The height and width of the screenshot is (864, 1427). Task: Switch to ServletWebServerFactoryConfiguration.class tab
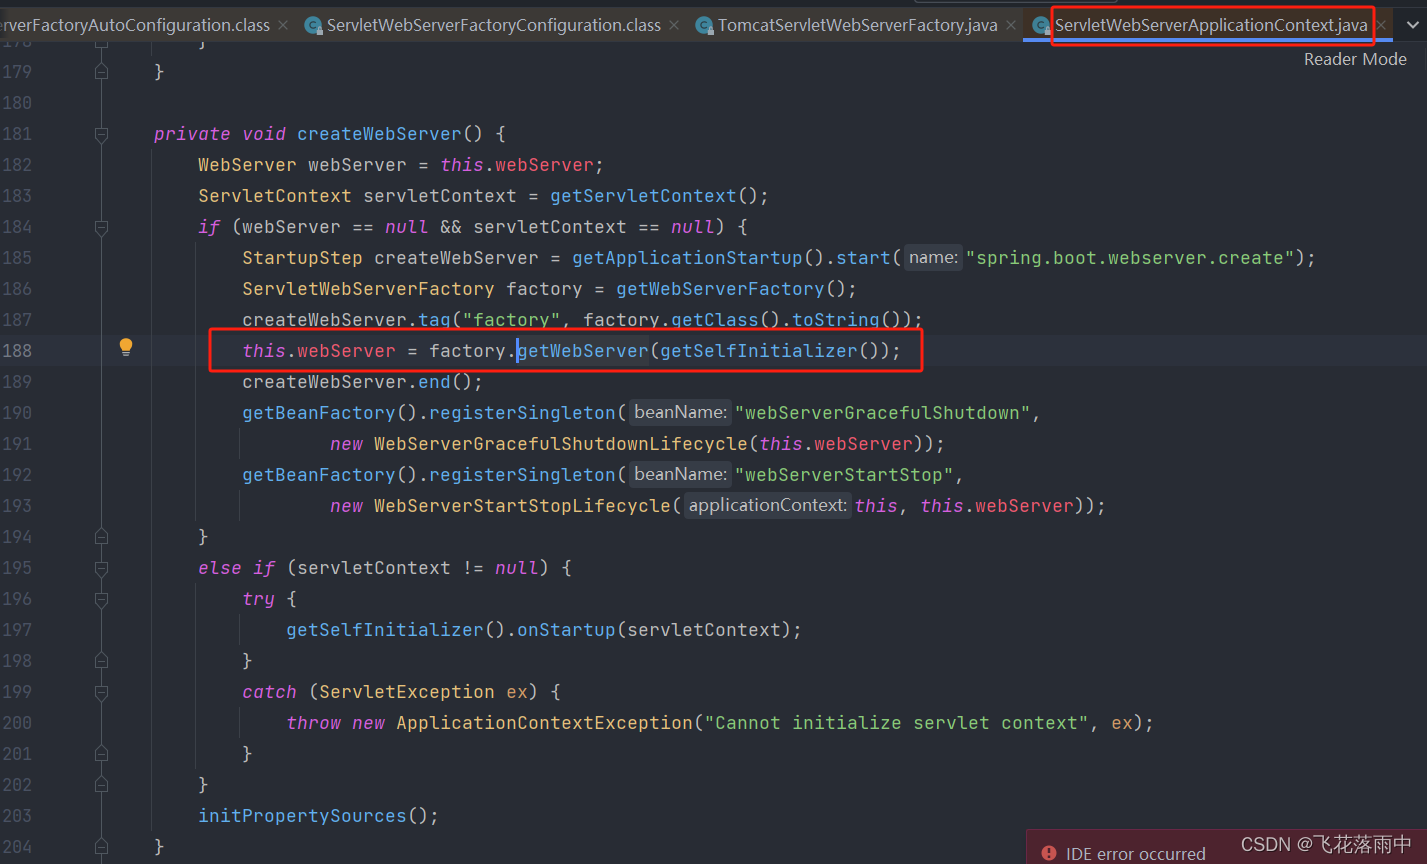click(494, 25)
